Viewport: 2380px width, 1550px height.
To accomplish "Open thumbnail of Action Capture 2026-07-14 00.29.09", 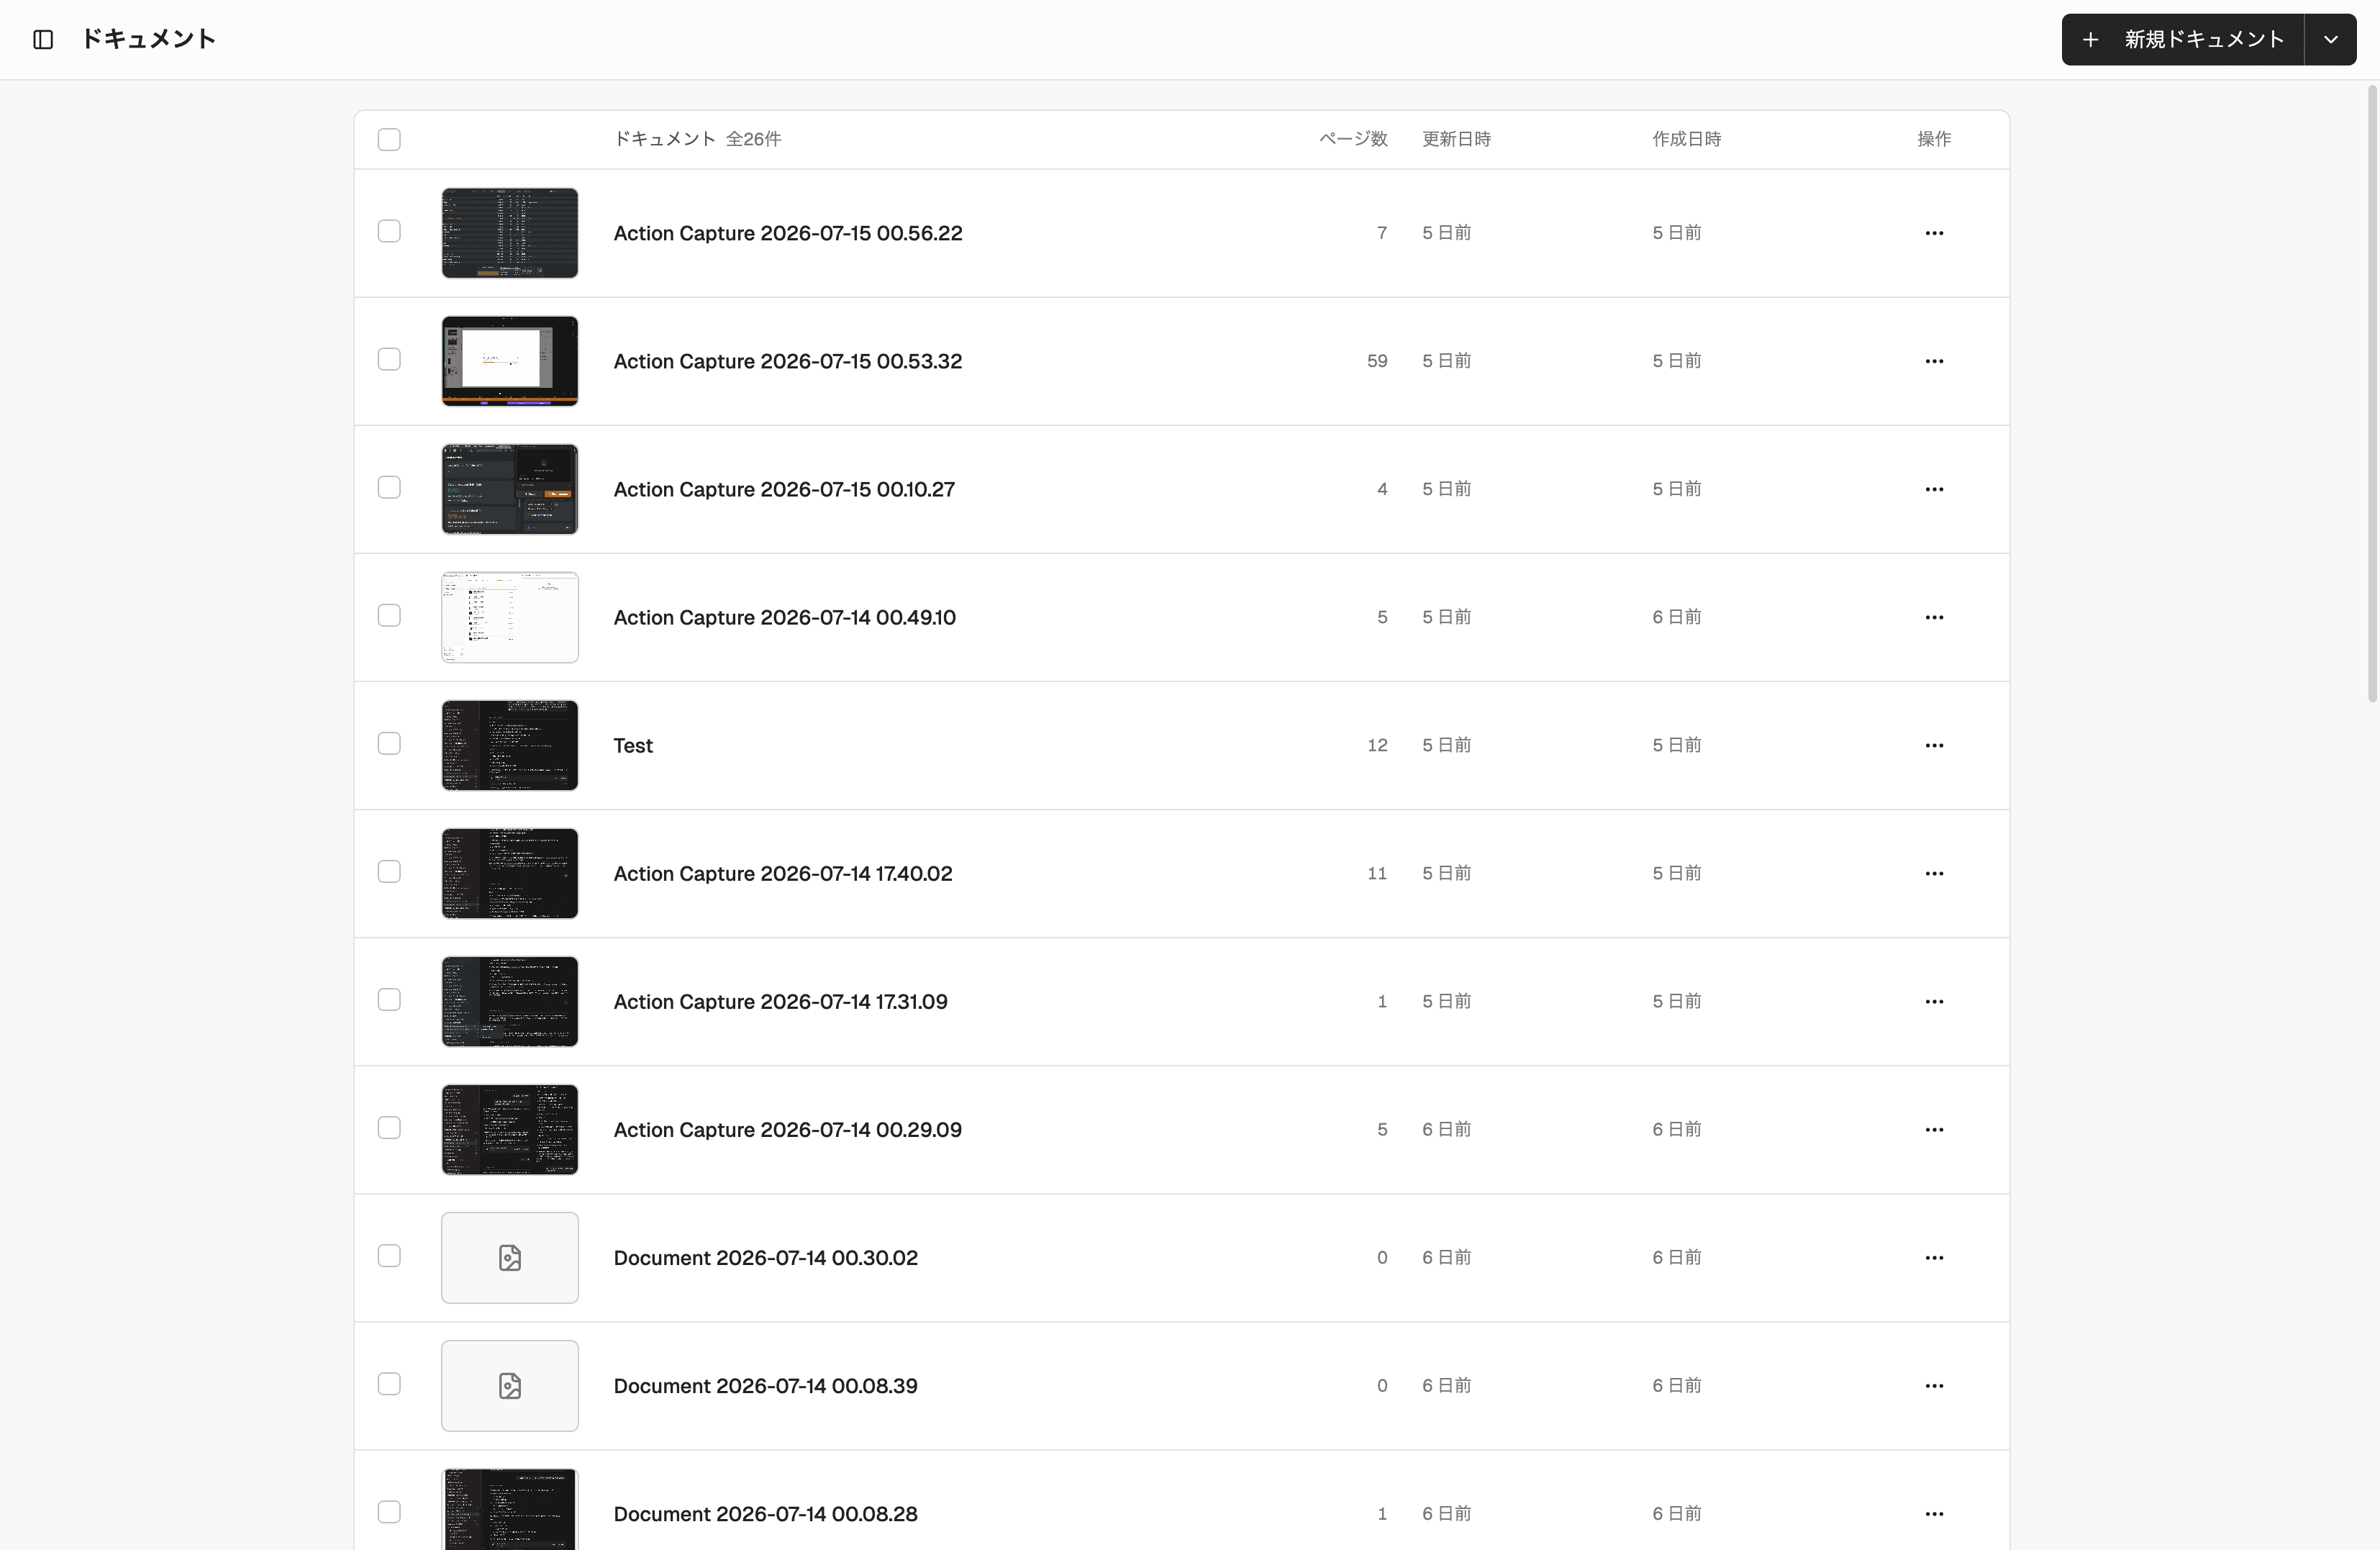I will [510, 1129].
